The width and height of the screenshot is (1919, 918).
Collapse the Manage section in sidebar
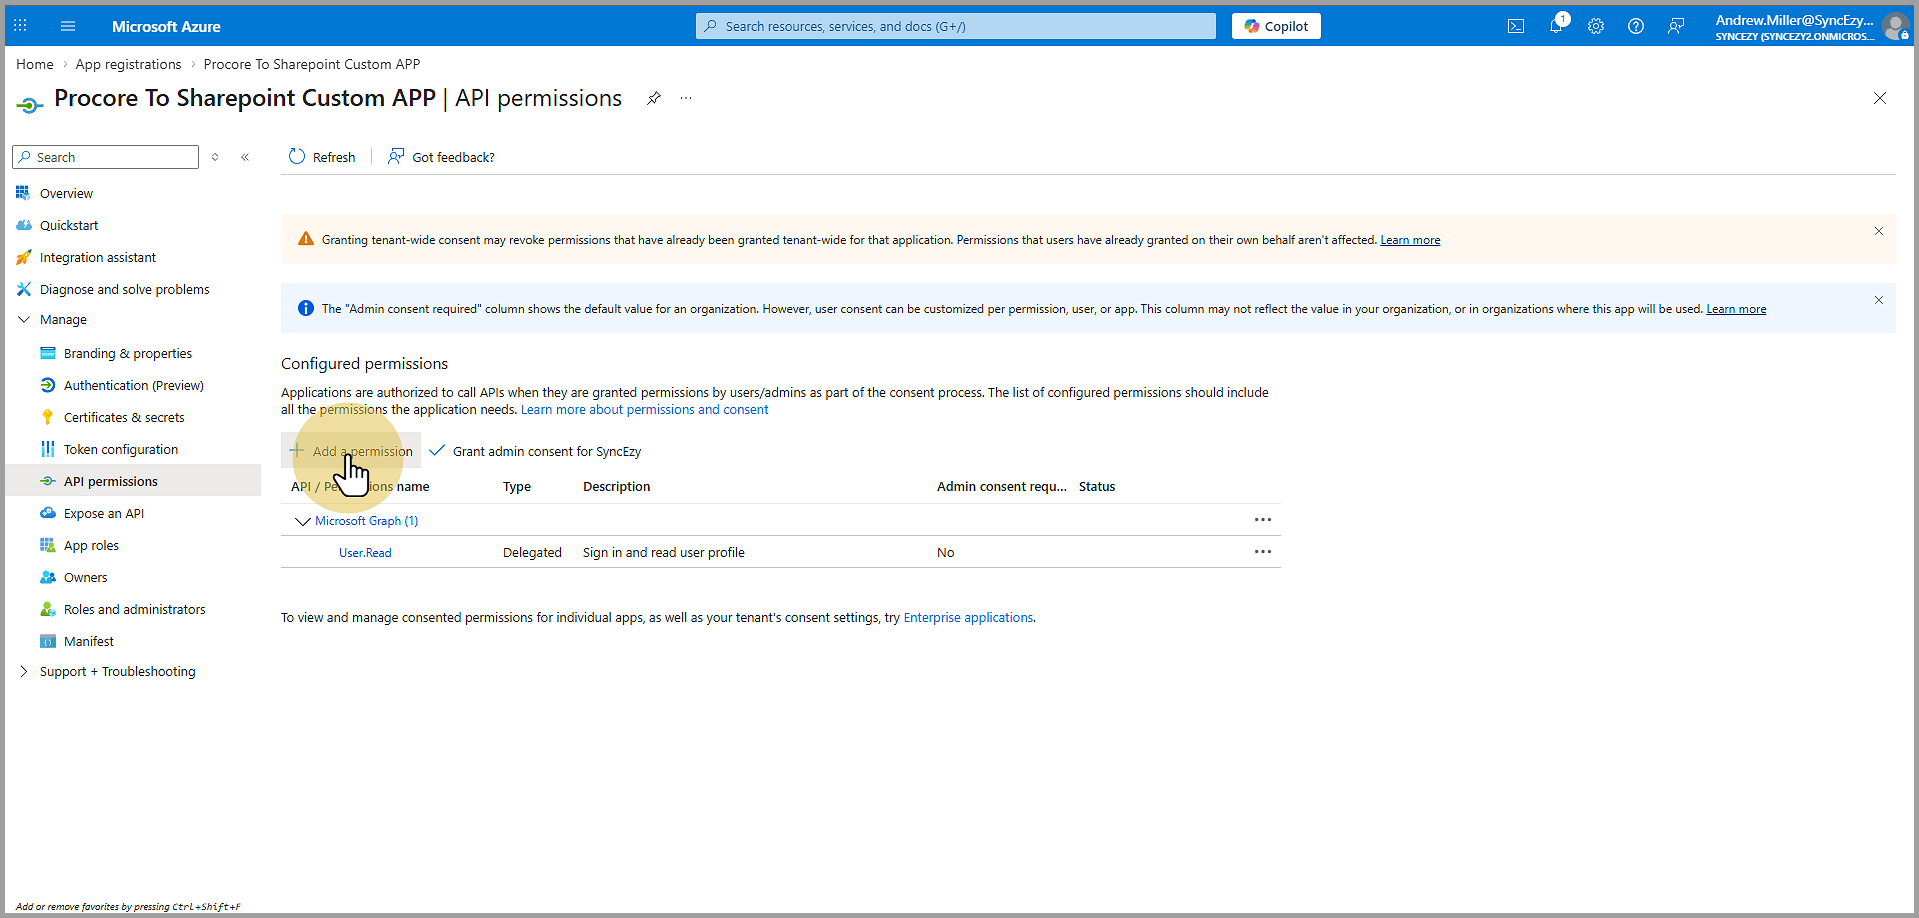point(25,320)
